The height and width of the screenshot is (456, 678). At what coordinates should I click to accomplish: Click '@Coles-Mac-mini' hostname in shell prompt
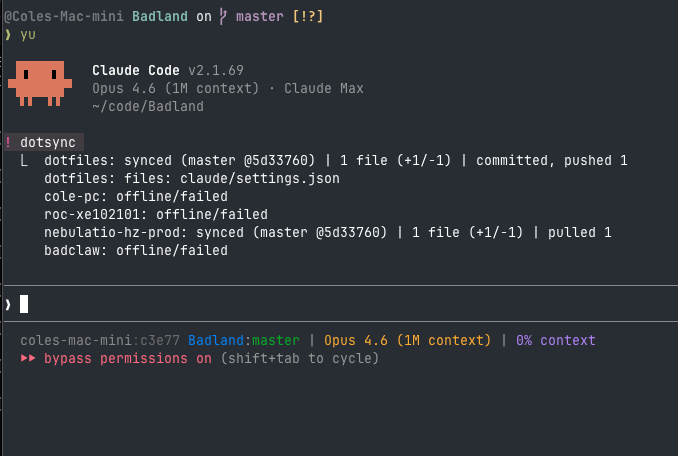pyautogui.click(x=64, y=16)
